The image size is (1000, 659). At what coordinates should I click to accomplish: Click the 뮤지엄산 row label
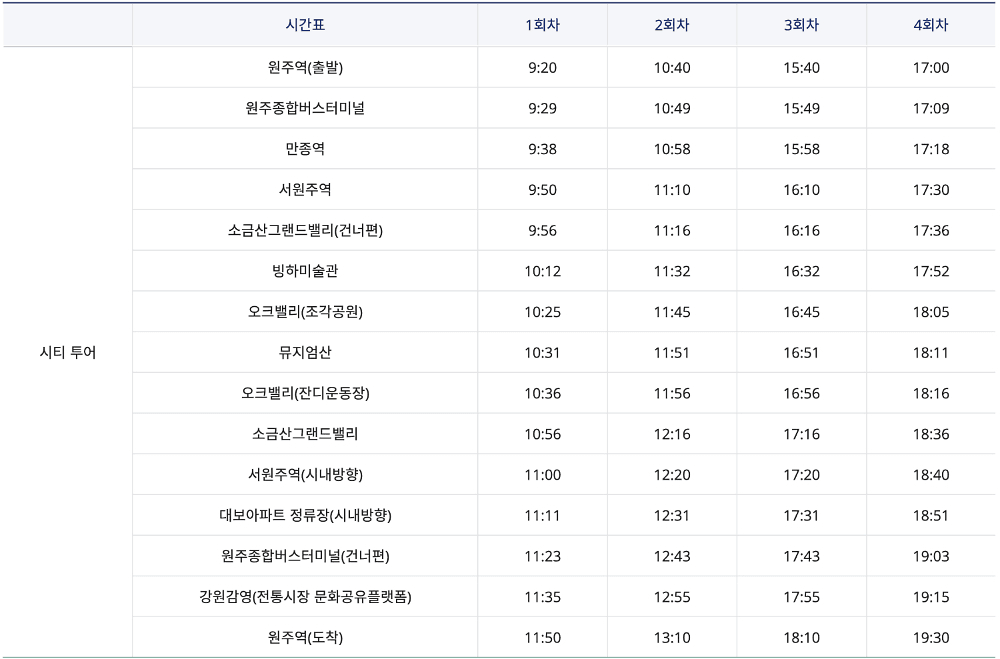pyautogui.click(x=306, y=351)
